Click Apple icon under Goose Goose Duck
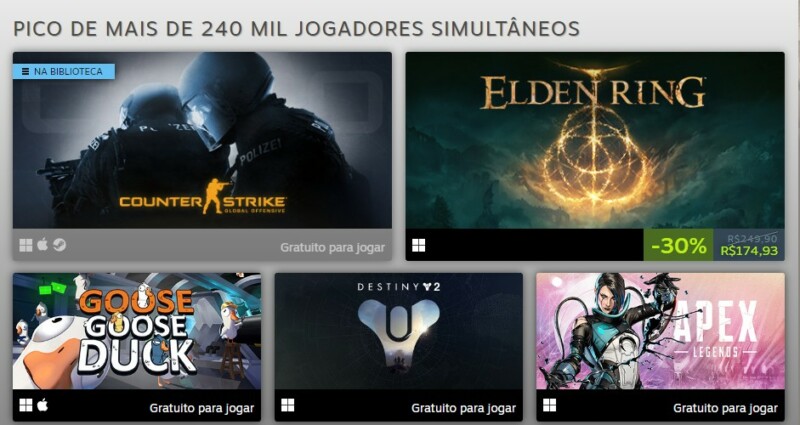The height and width of the screenshot is (425, 800). coord(43,405)
